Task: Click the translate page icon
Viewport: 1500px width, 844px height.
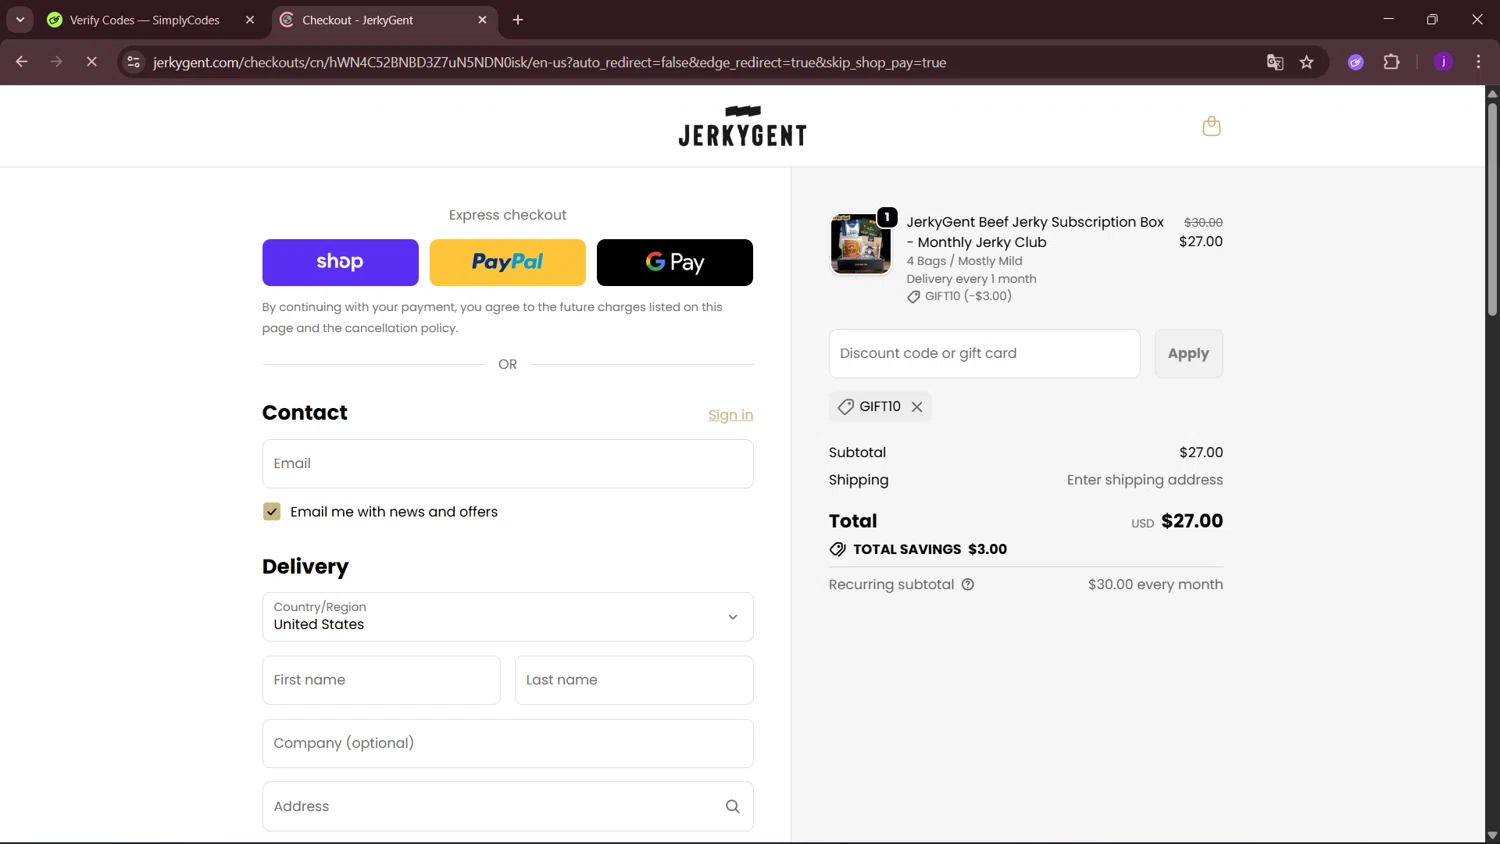Action: pos(1275,62)
